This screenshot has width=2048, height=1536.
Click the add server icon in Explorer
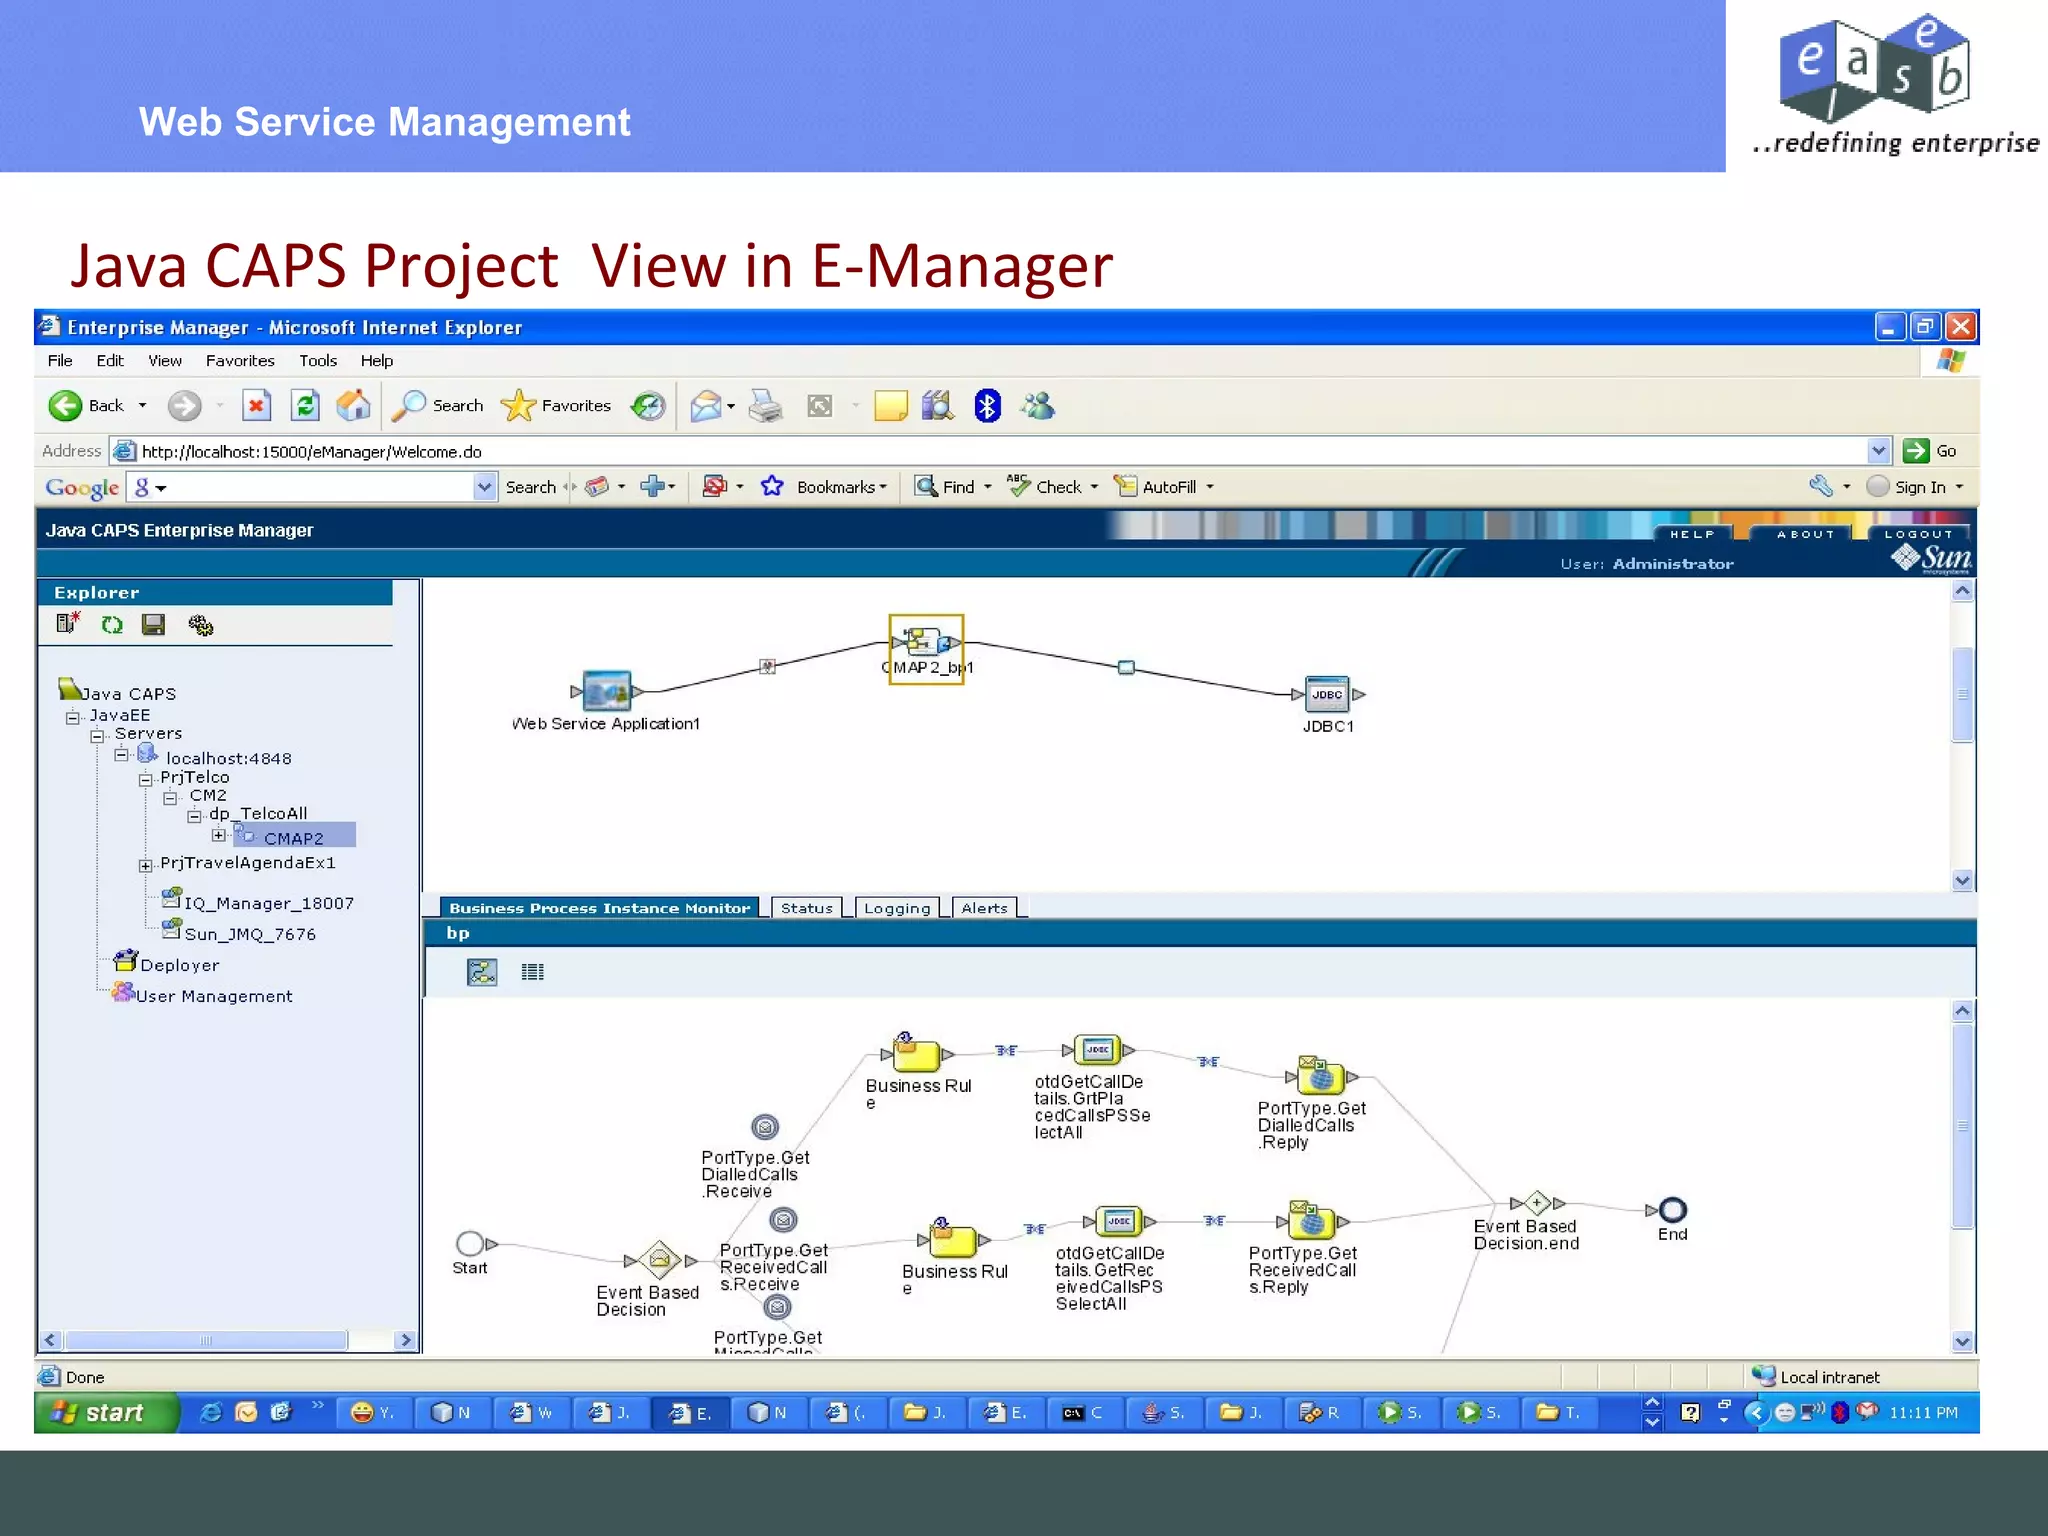pyautogui.click(x=68, y=624)
